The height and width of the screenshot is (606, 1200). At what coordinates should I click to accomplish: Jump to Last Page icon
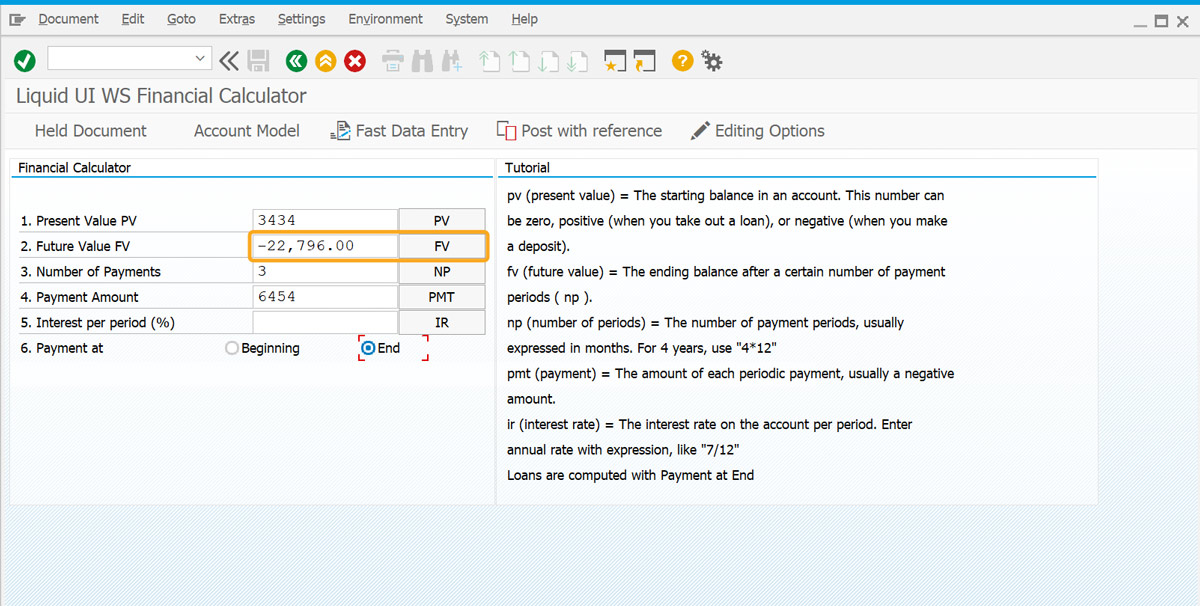click(x=577, y=61)
